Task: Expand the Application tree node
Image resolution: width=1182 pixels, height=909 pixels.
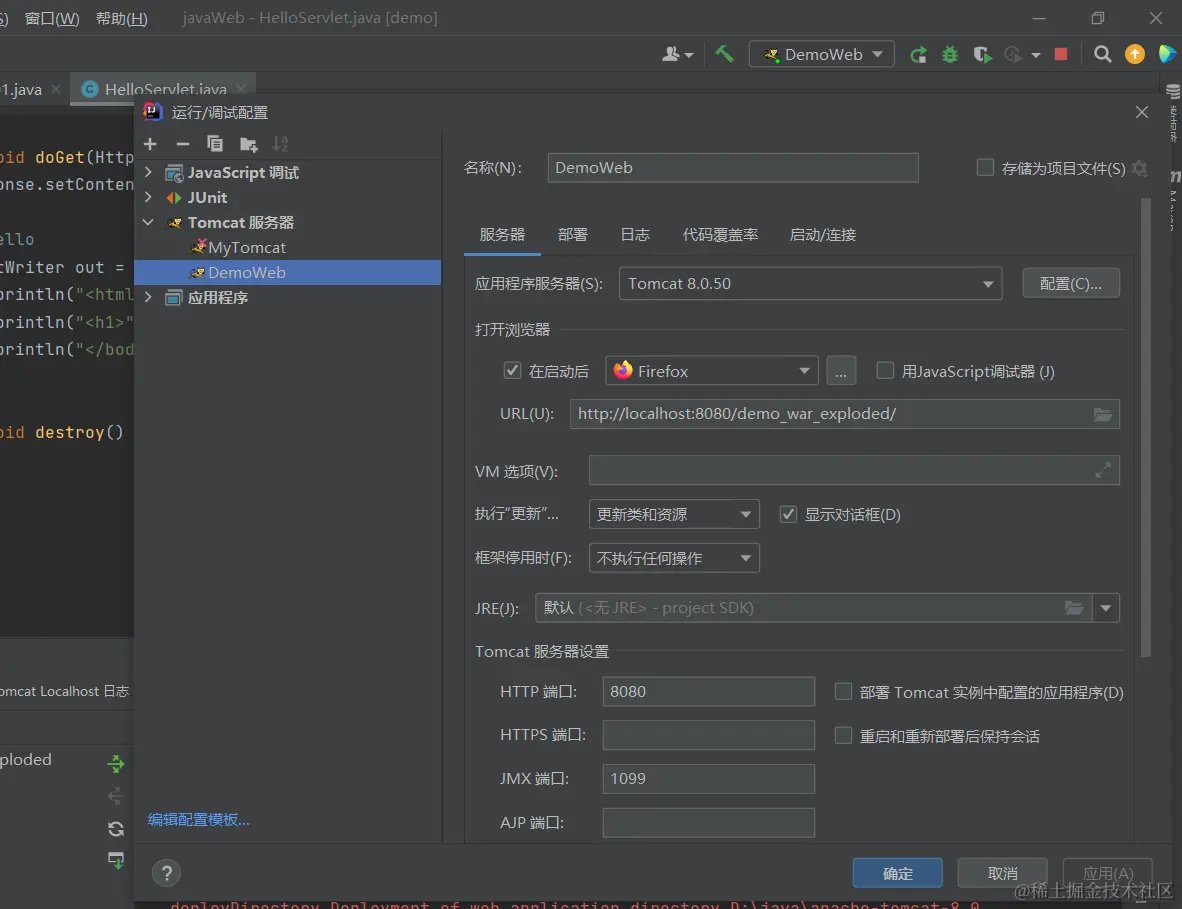Action: click(x=149, y=298)
